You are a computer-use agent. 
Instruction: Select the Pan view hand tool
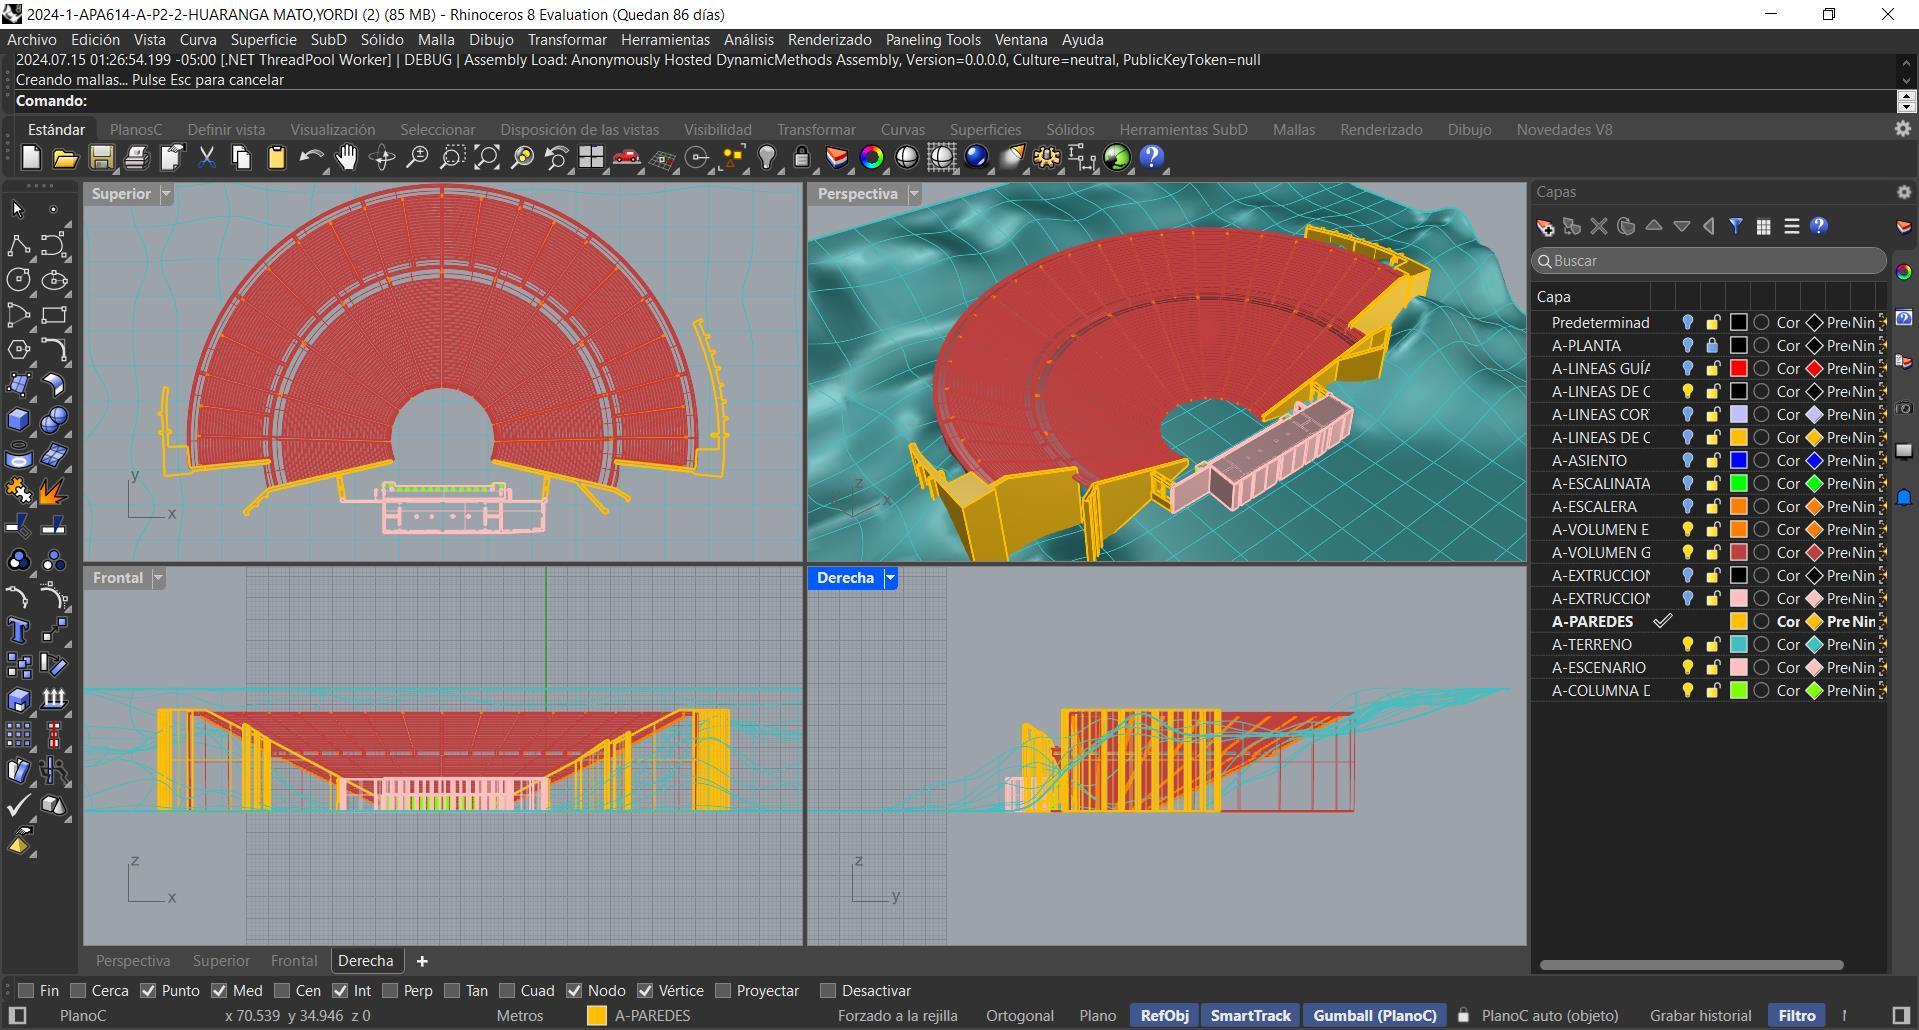(346, 158)
